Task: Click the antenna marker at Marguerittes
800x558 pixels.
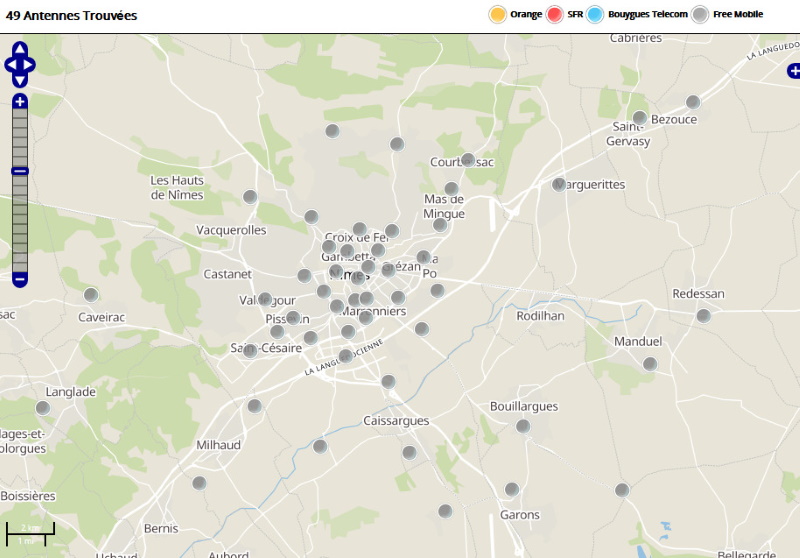Action: (x=559, y=185)
